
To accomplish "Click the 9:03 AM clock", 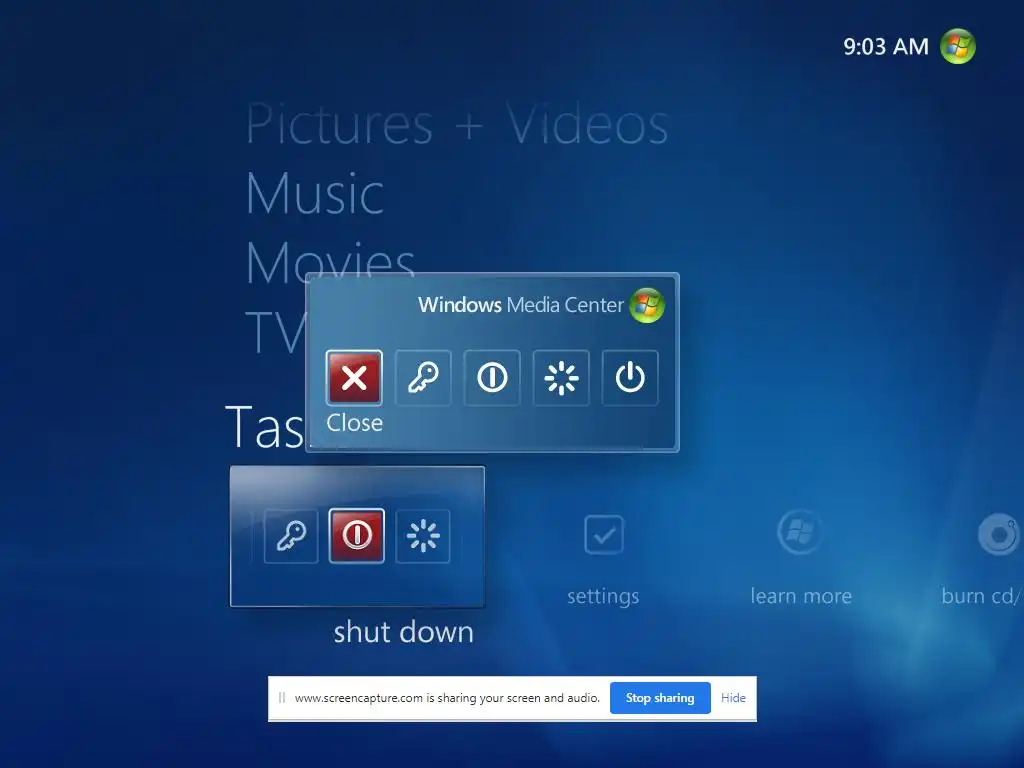I will (886, 46).
